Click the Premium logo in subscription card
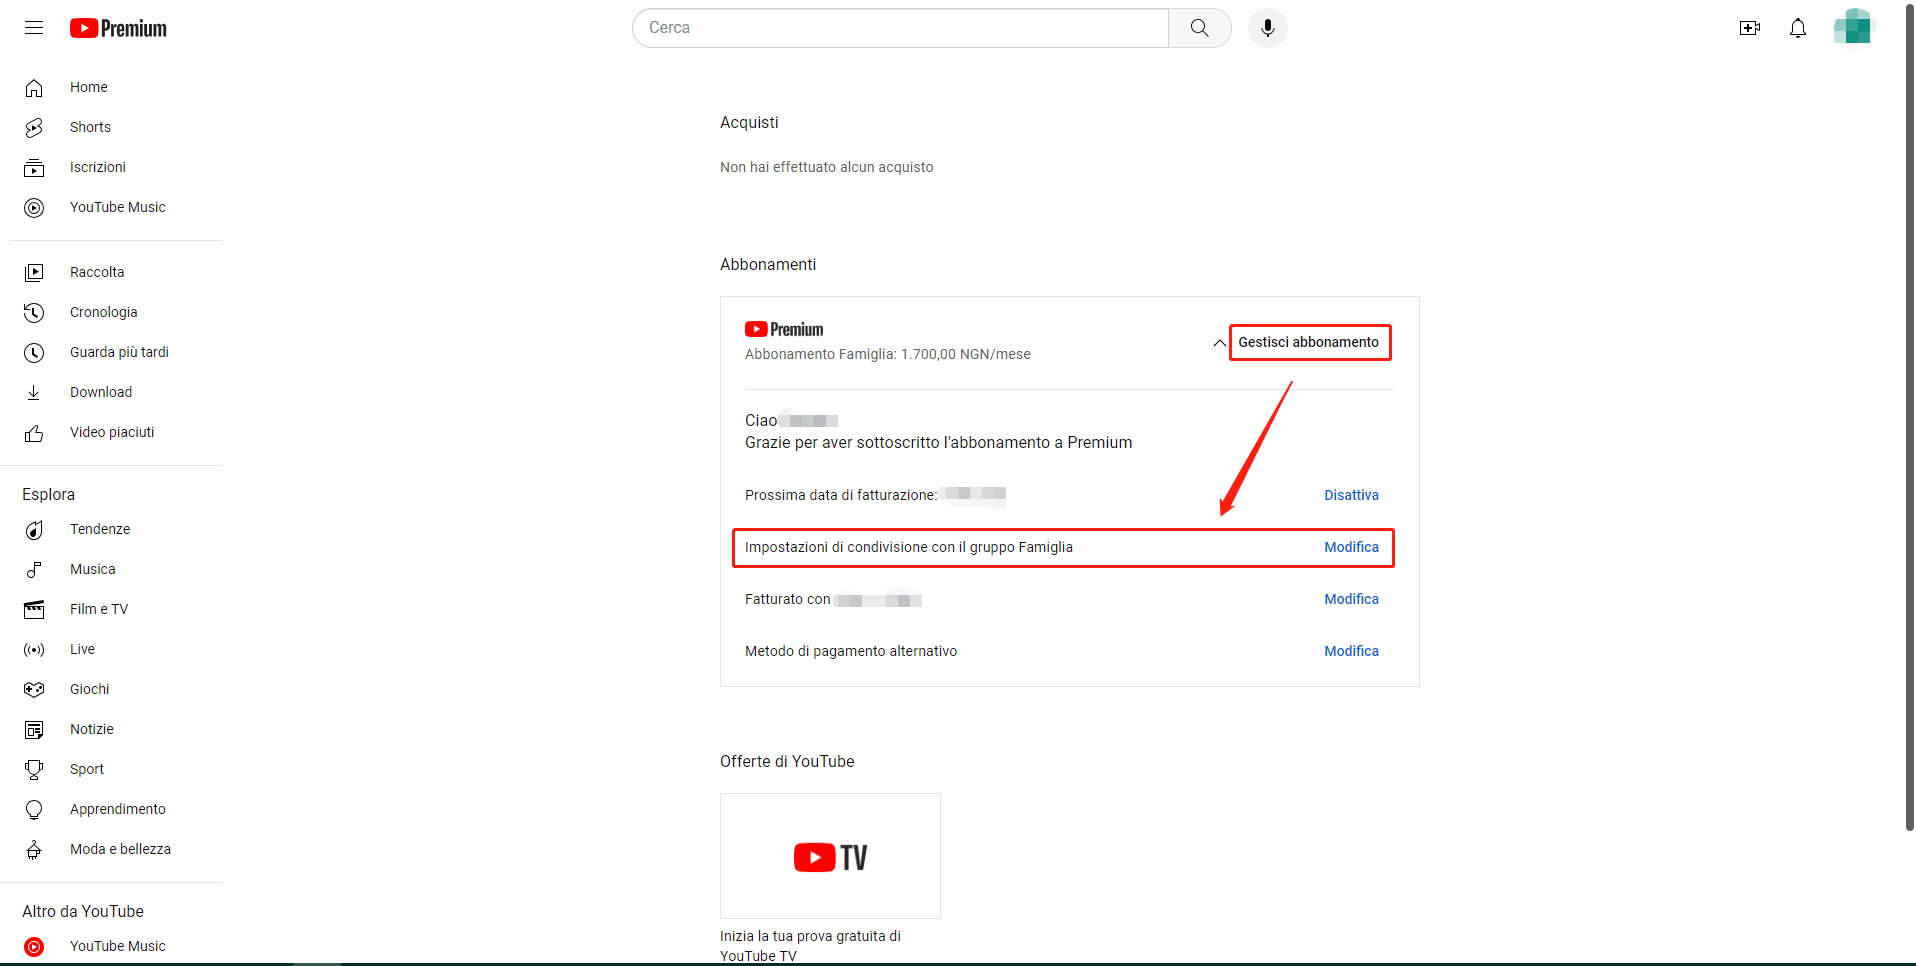This screenshot has width=1916, height=966. [x=784, y=329]
